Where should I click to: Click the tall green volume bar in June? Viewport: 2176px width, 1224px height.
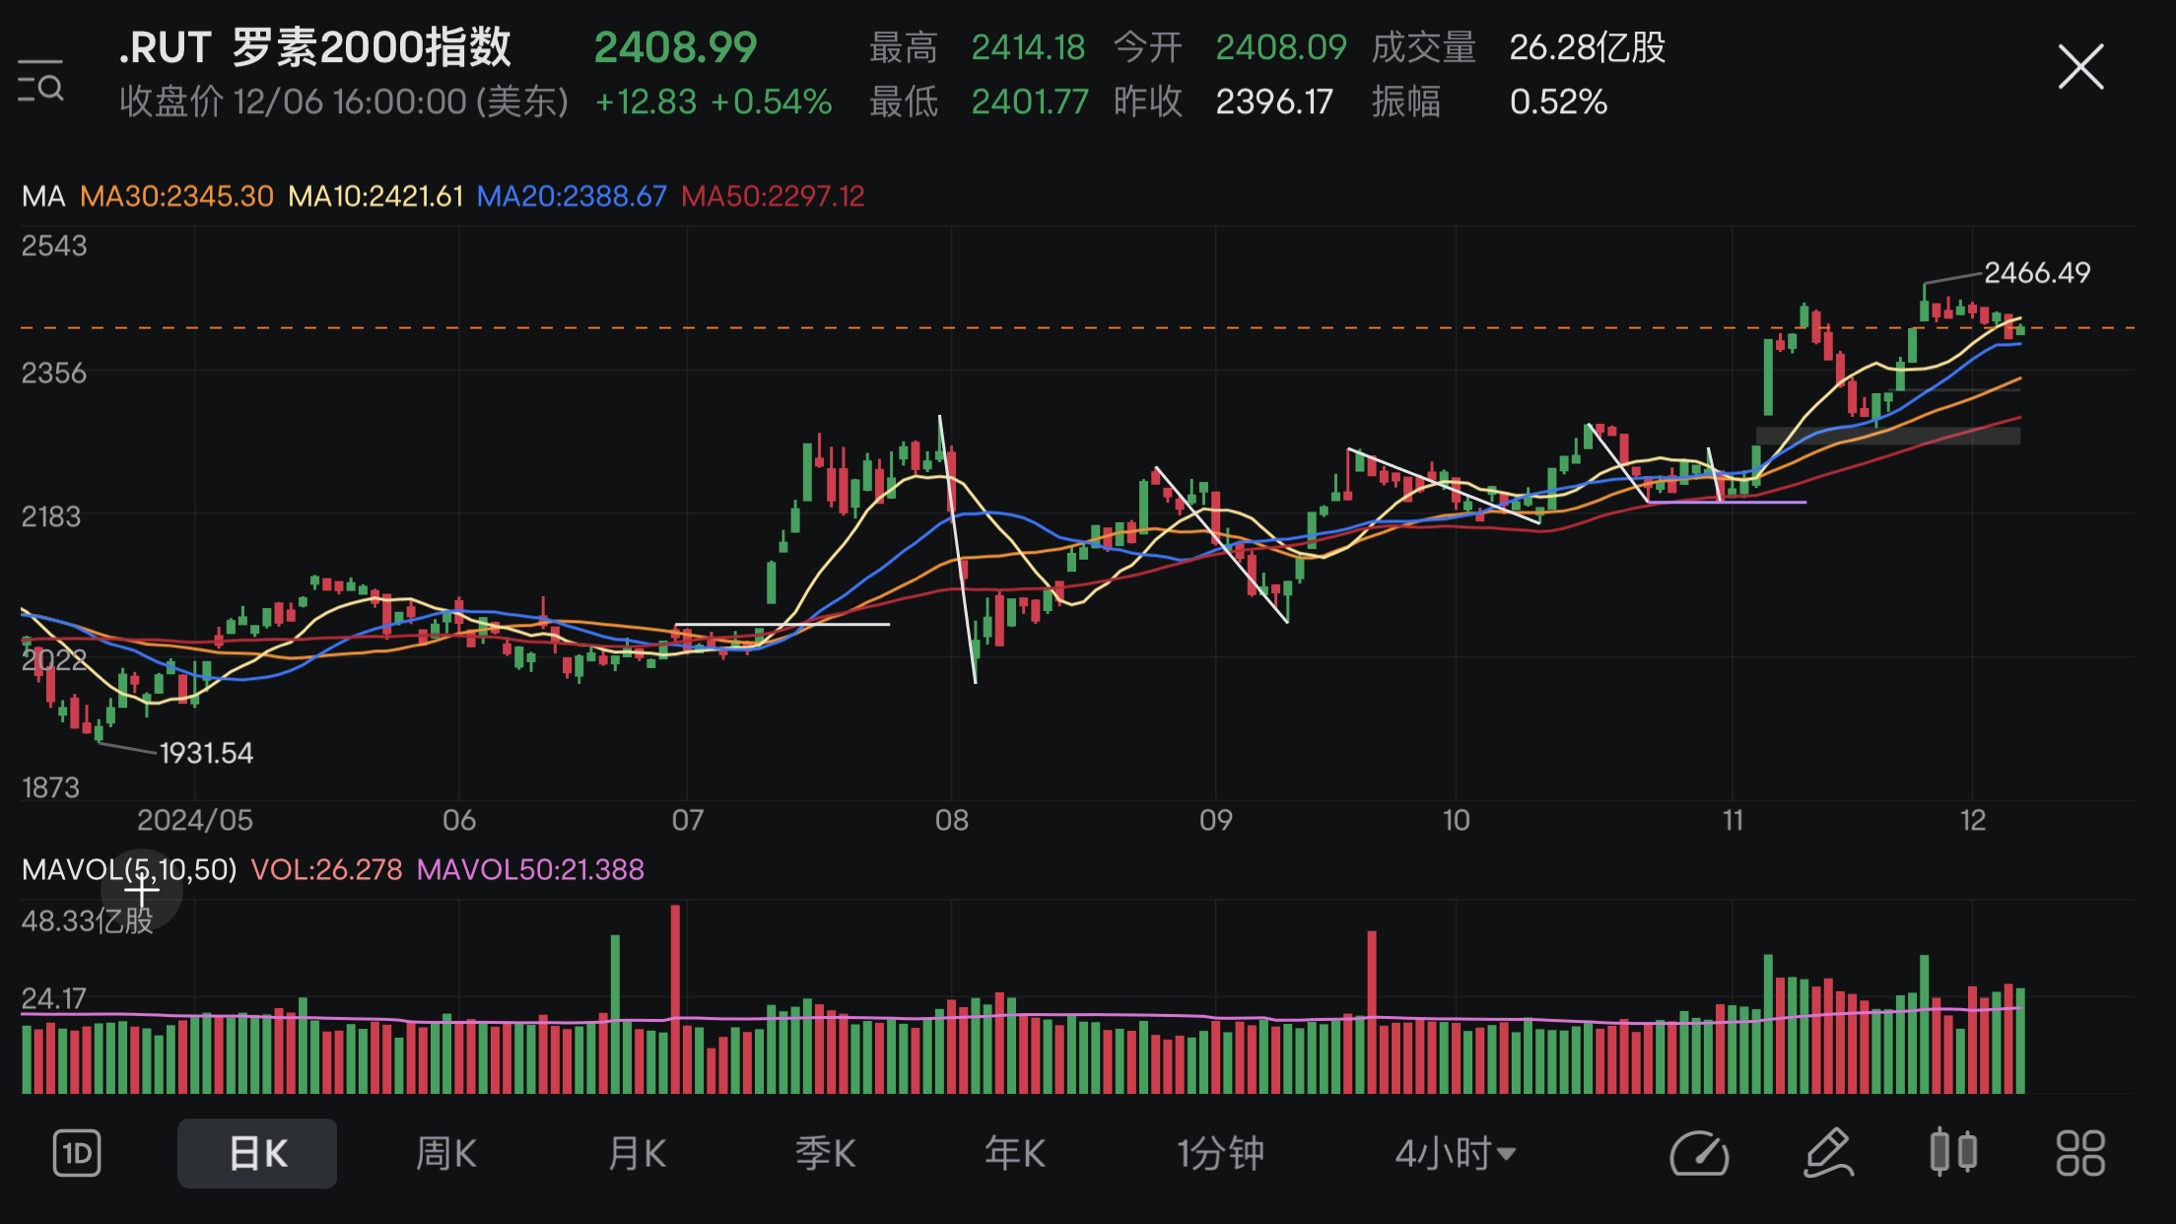[615, 1013]
